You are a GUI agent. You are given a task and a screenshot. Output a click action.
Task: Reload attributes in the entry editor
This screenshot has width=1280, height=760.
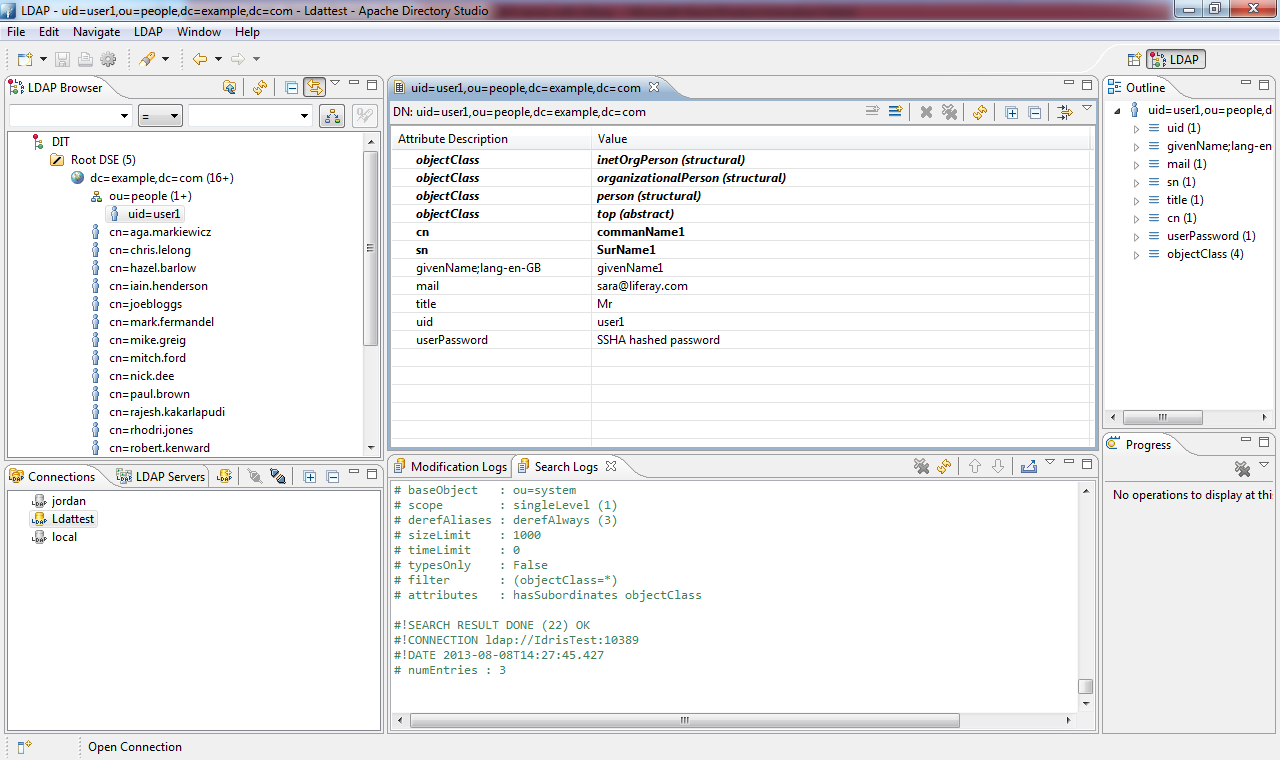coord(980,112)
